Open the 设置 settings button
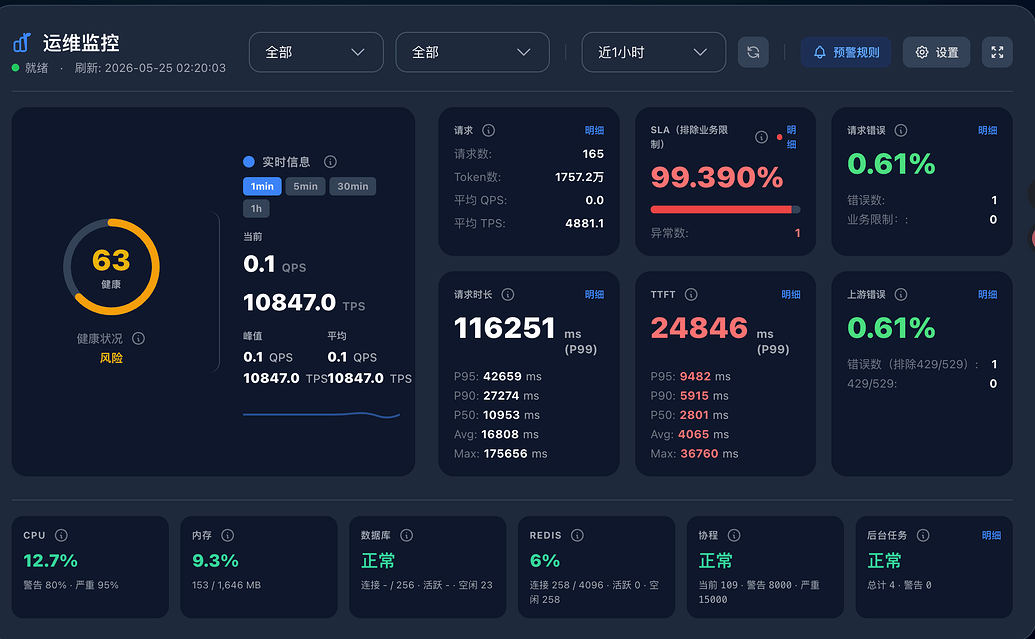Screen dimensions: 1035x639 click(937, 52)
